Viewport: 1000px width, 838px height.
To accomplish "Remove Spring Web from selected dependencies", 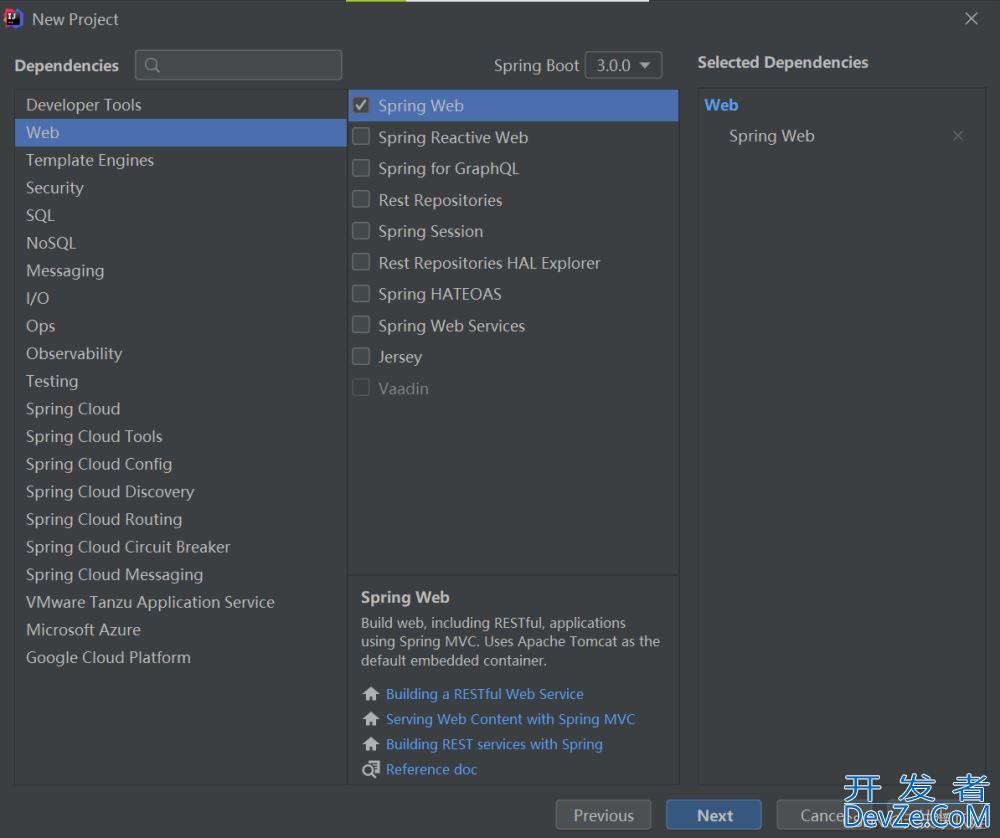I will 957,136.
